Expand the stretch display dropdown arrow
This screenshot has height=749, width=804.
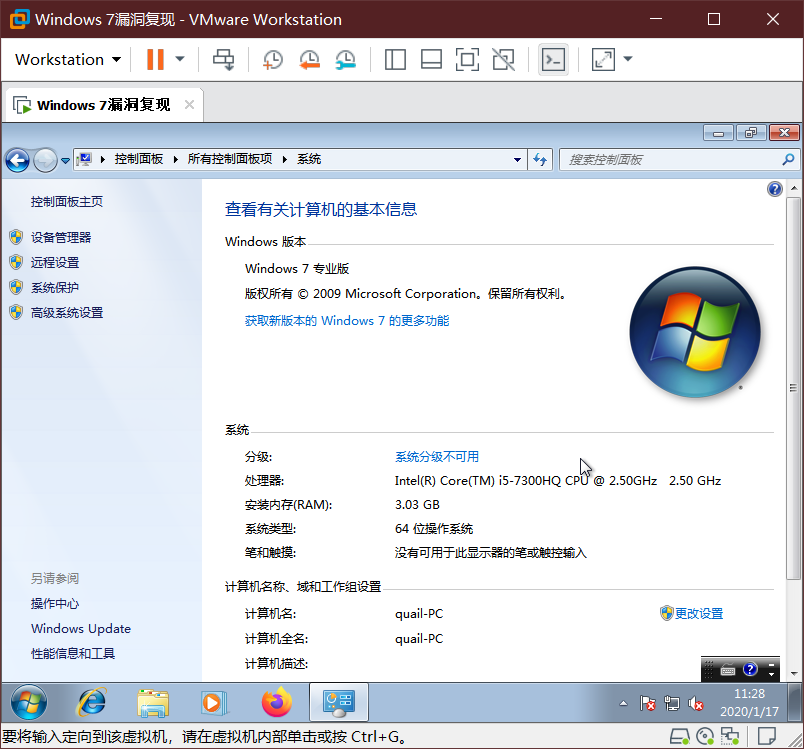pyautogui.click(x=628, y=59)
